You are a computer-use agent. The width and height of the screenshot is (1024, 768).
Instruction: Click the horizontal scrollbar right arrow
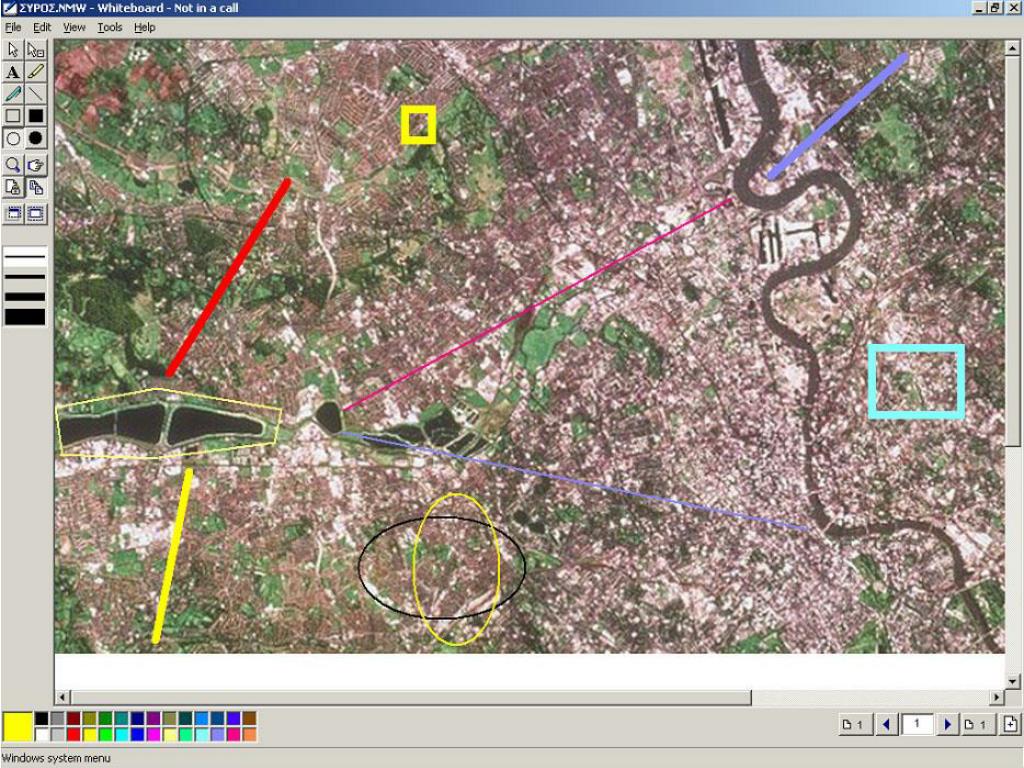pos(997,697)
